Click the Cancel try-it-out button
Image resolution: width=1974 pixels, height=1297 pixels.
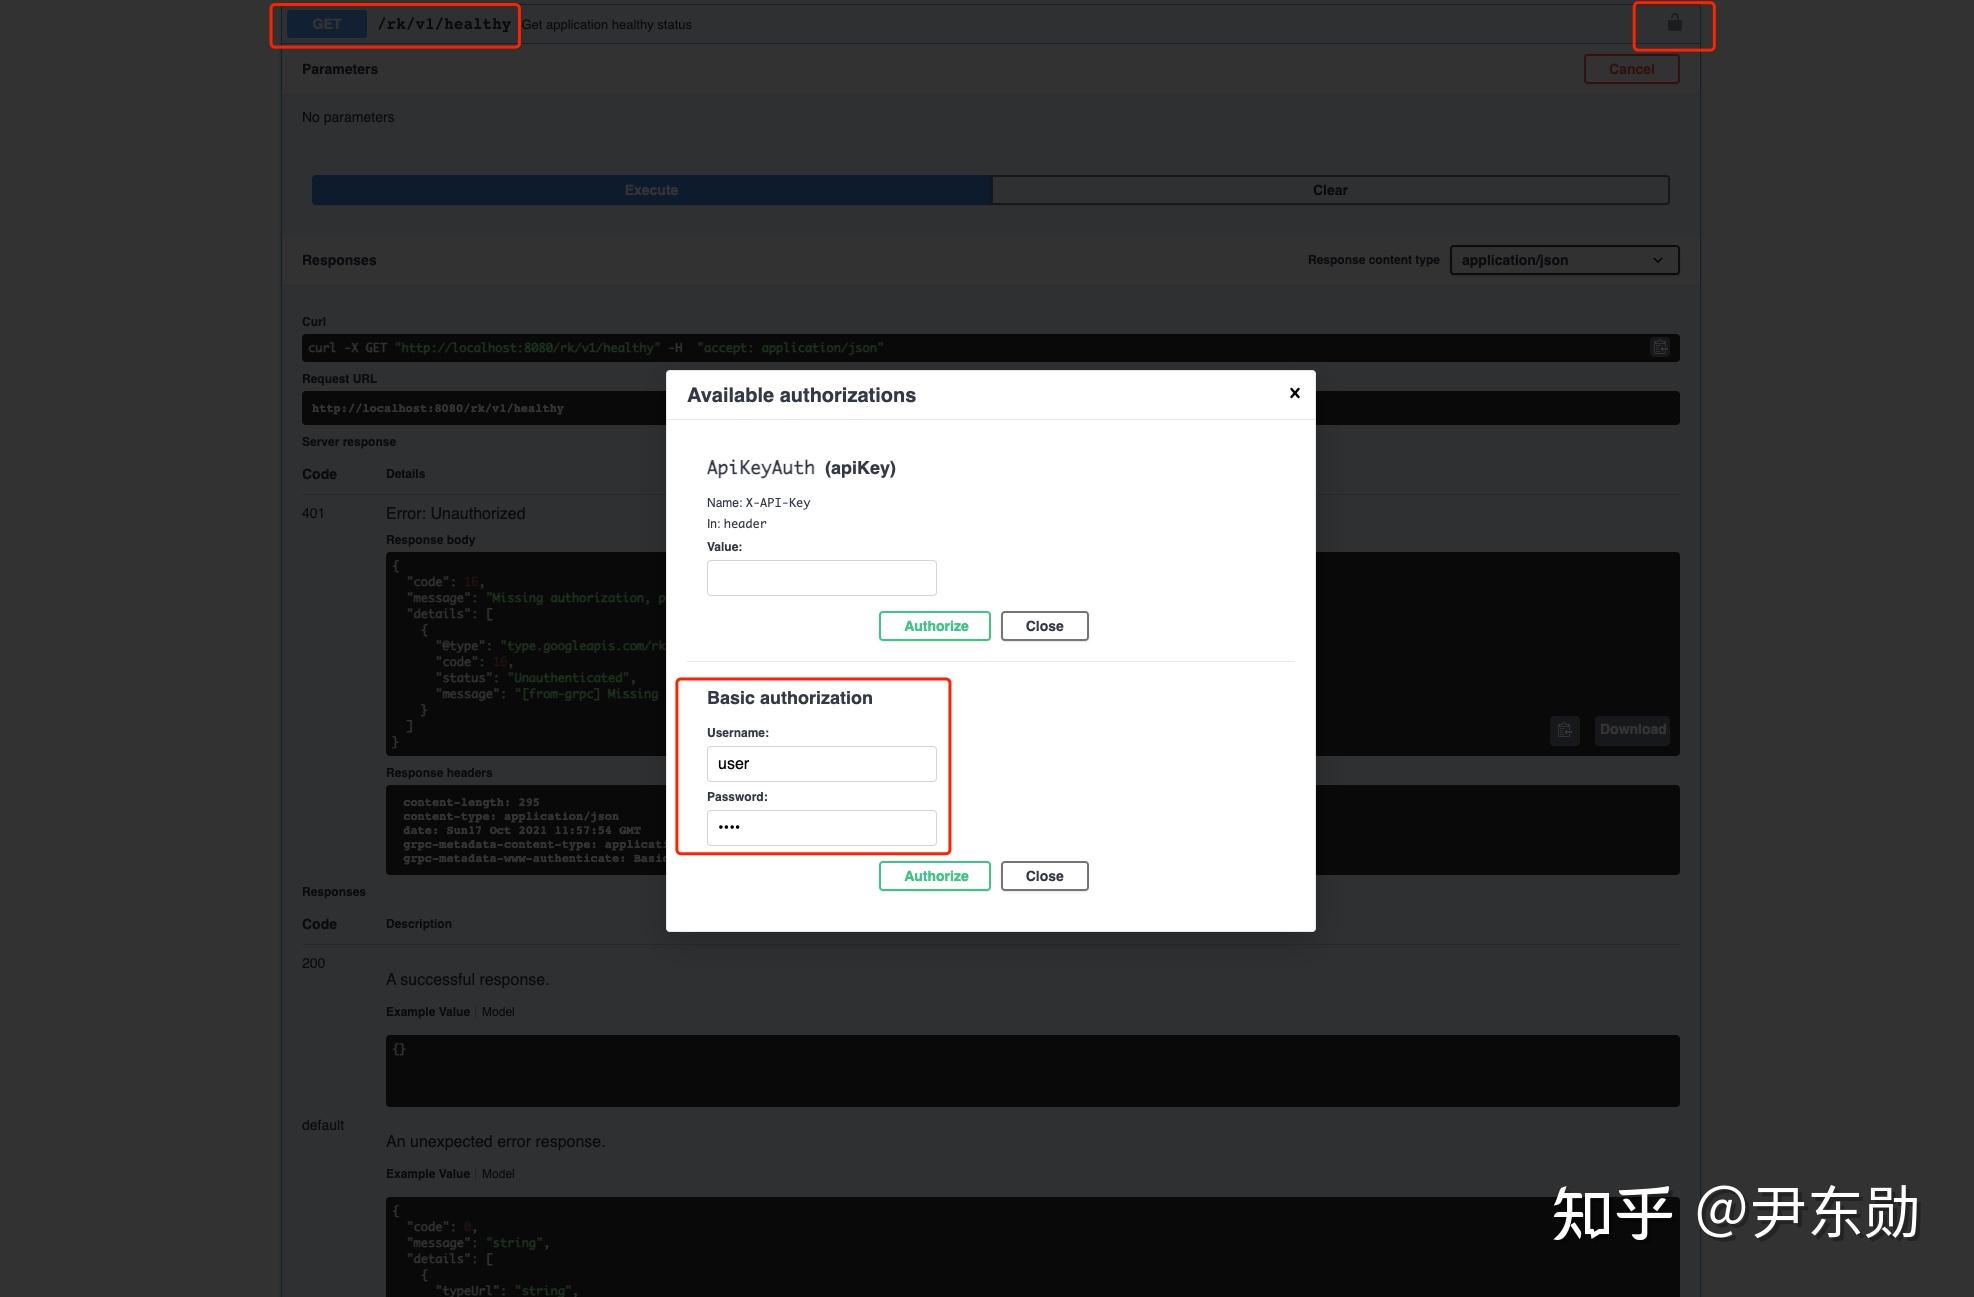pos(1631,69)
